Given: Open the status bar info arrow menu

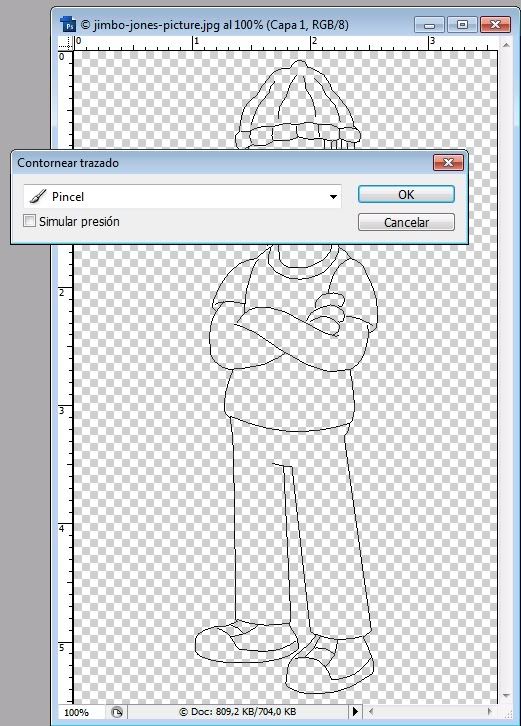Looking at the screenshot, I should tap(355, 712).
